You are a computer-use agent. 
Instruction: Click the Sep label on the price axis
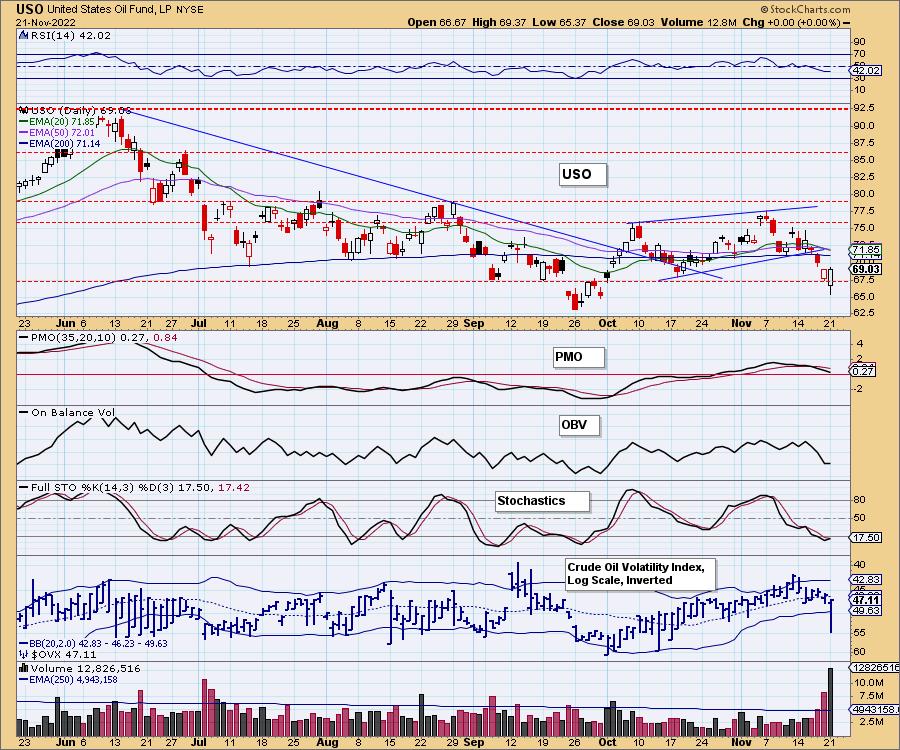click(x=474, y=324)
